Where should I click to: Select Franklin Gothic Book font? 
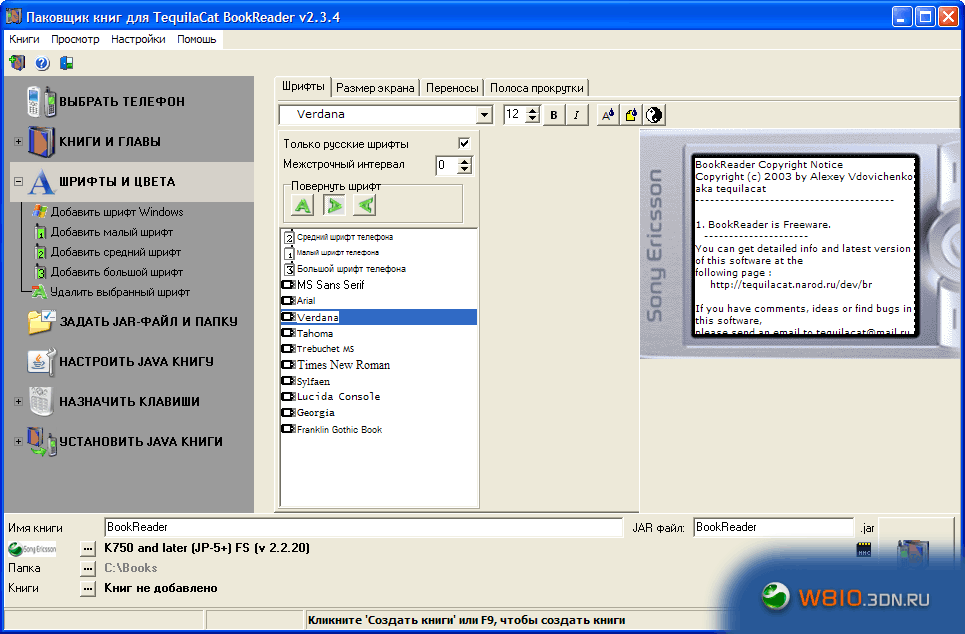(x=378, y=430)
